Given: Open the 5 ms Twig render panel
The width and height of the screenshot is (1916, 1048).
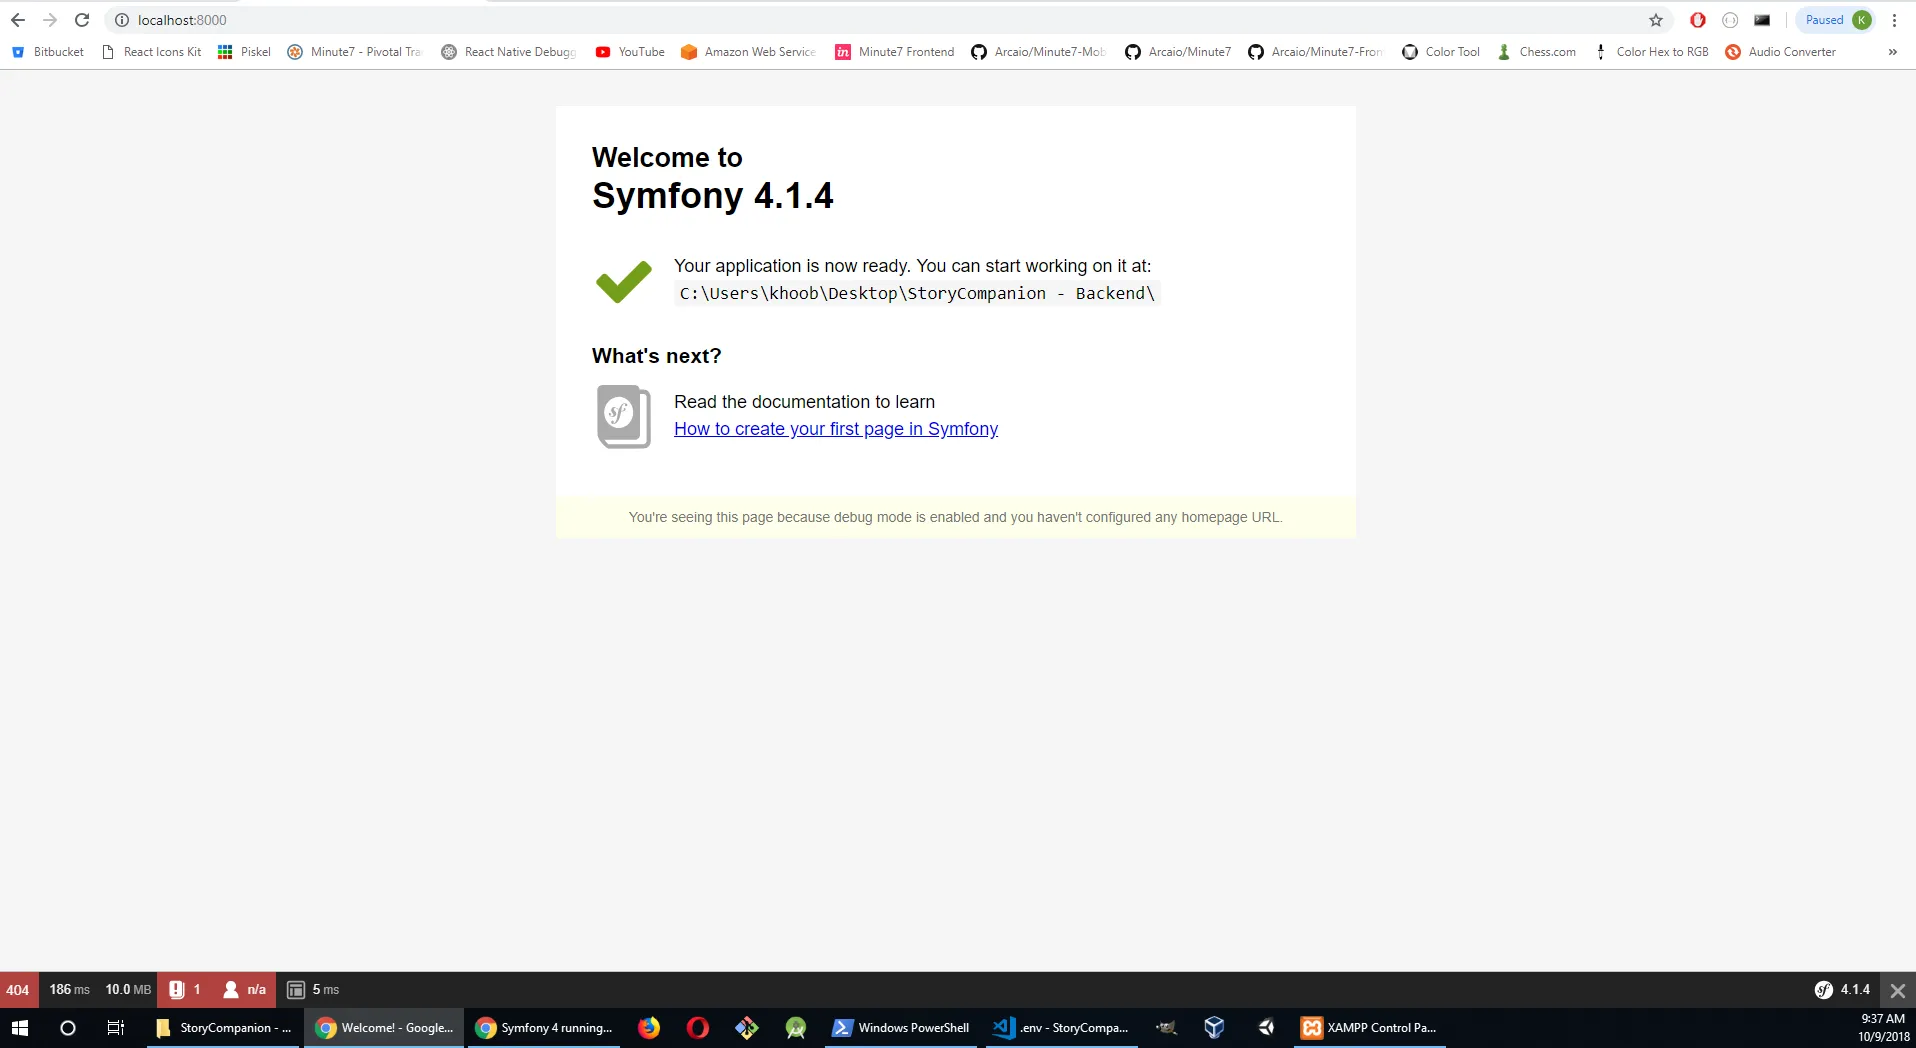Looking at the screenshot, I should (313, 990).
